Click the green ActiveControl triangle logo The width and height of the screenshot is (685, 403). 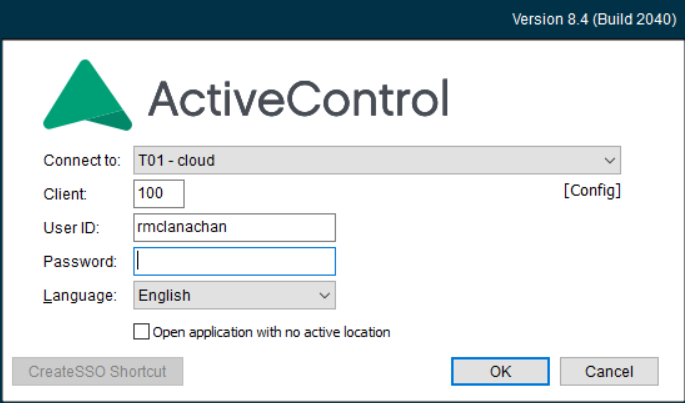(87, 95)
